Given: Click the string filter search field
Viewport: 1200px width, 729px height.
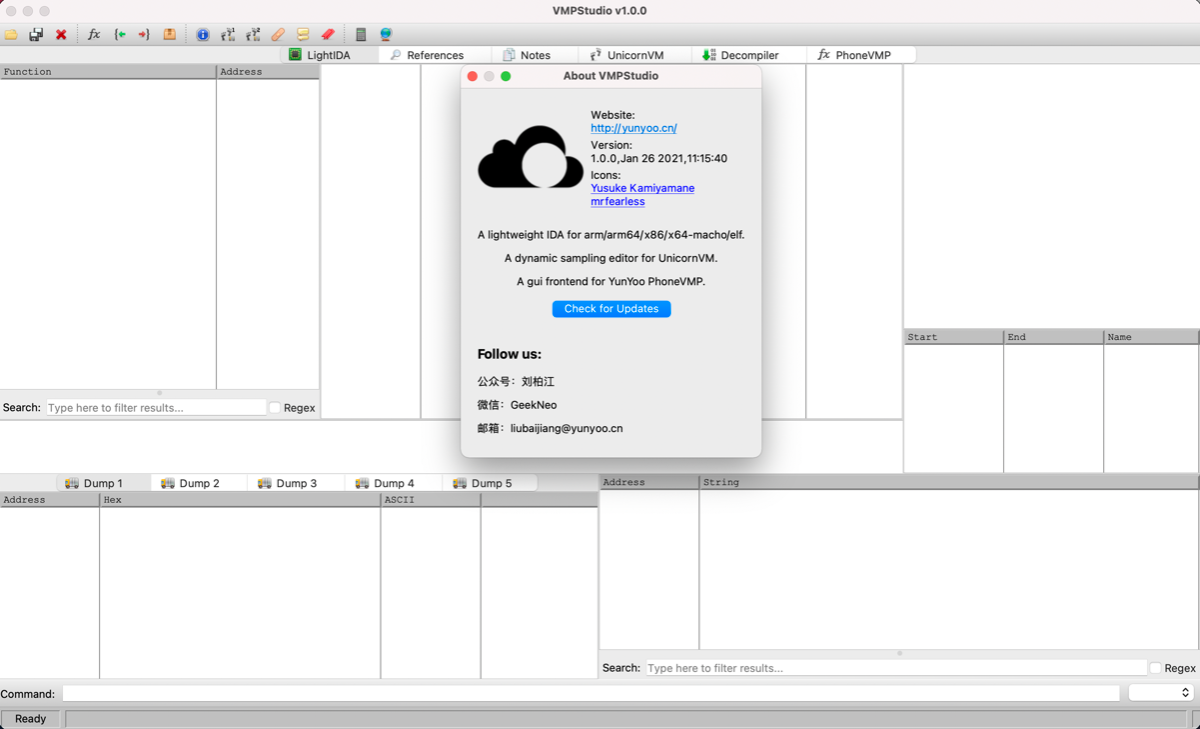Looking at the screenshot, I should coord(896,668).
